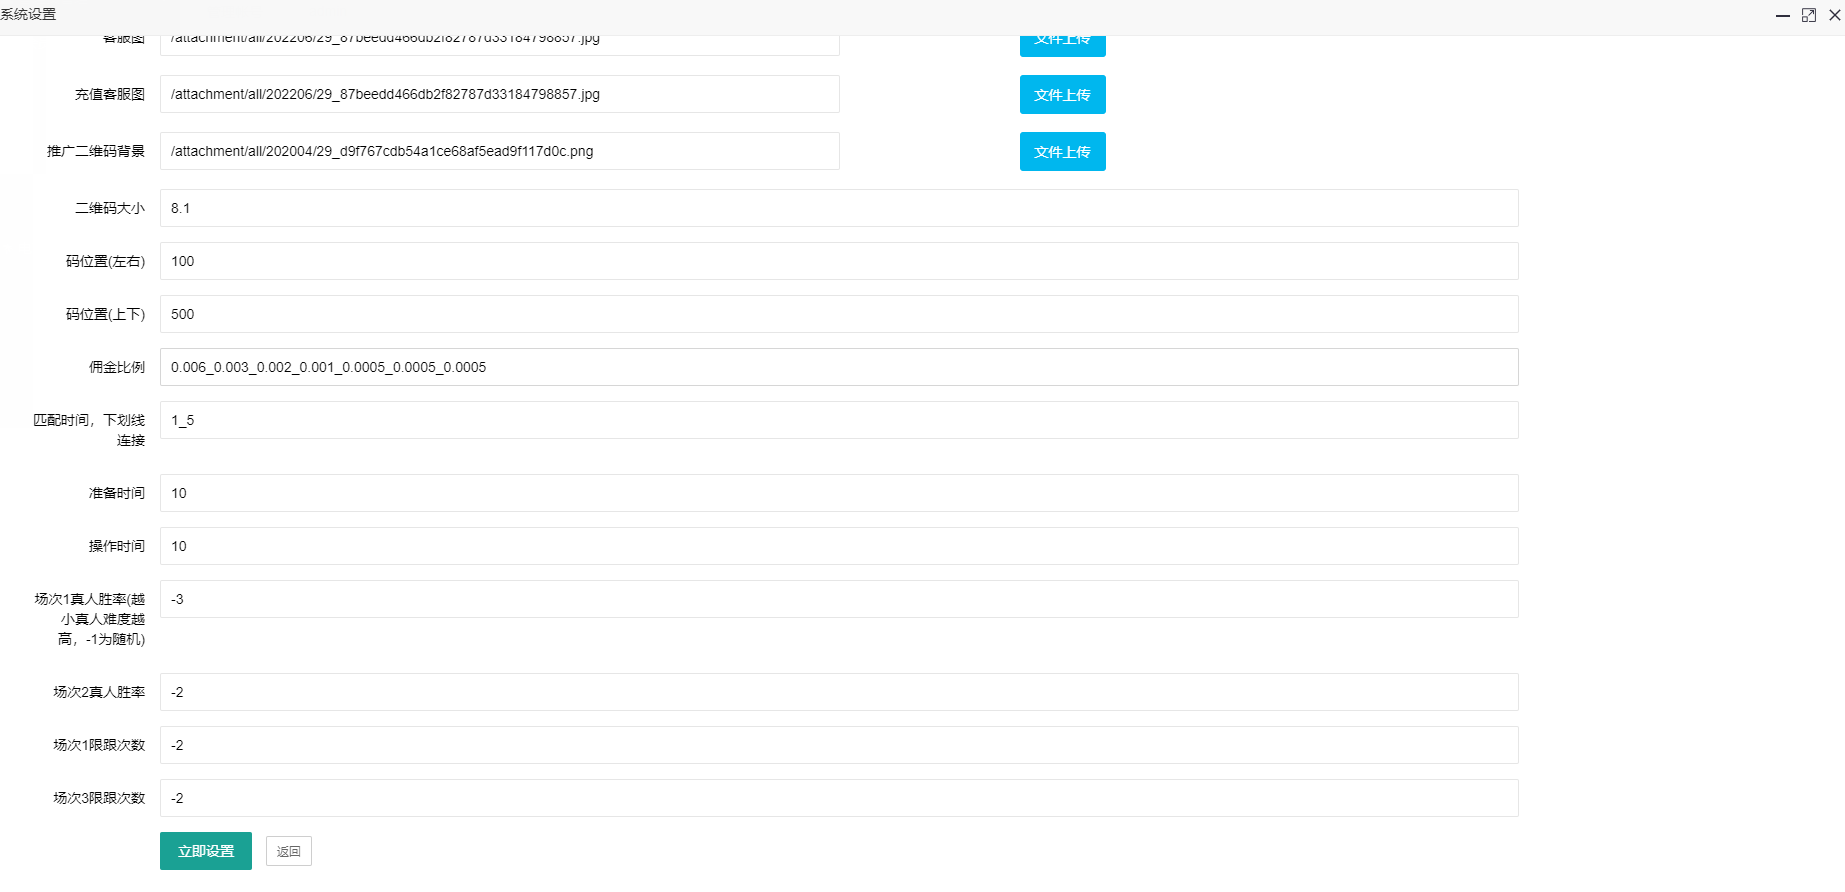Minimize the 系统设置 window
The height and width of the screenshot is (892, 1845).
click(1782, 15)
